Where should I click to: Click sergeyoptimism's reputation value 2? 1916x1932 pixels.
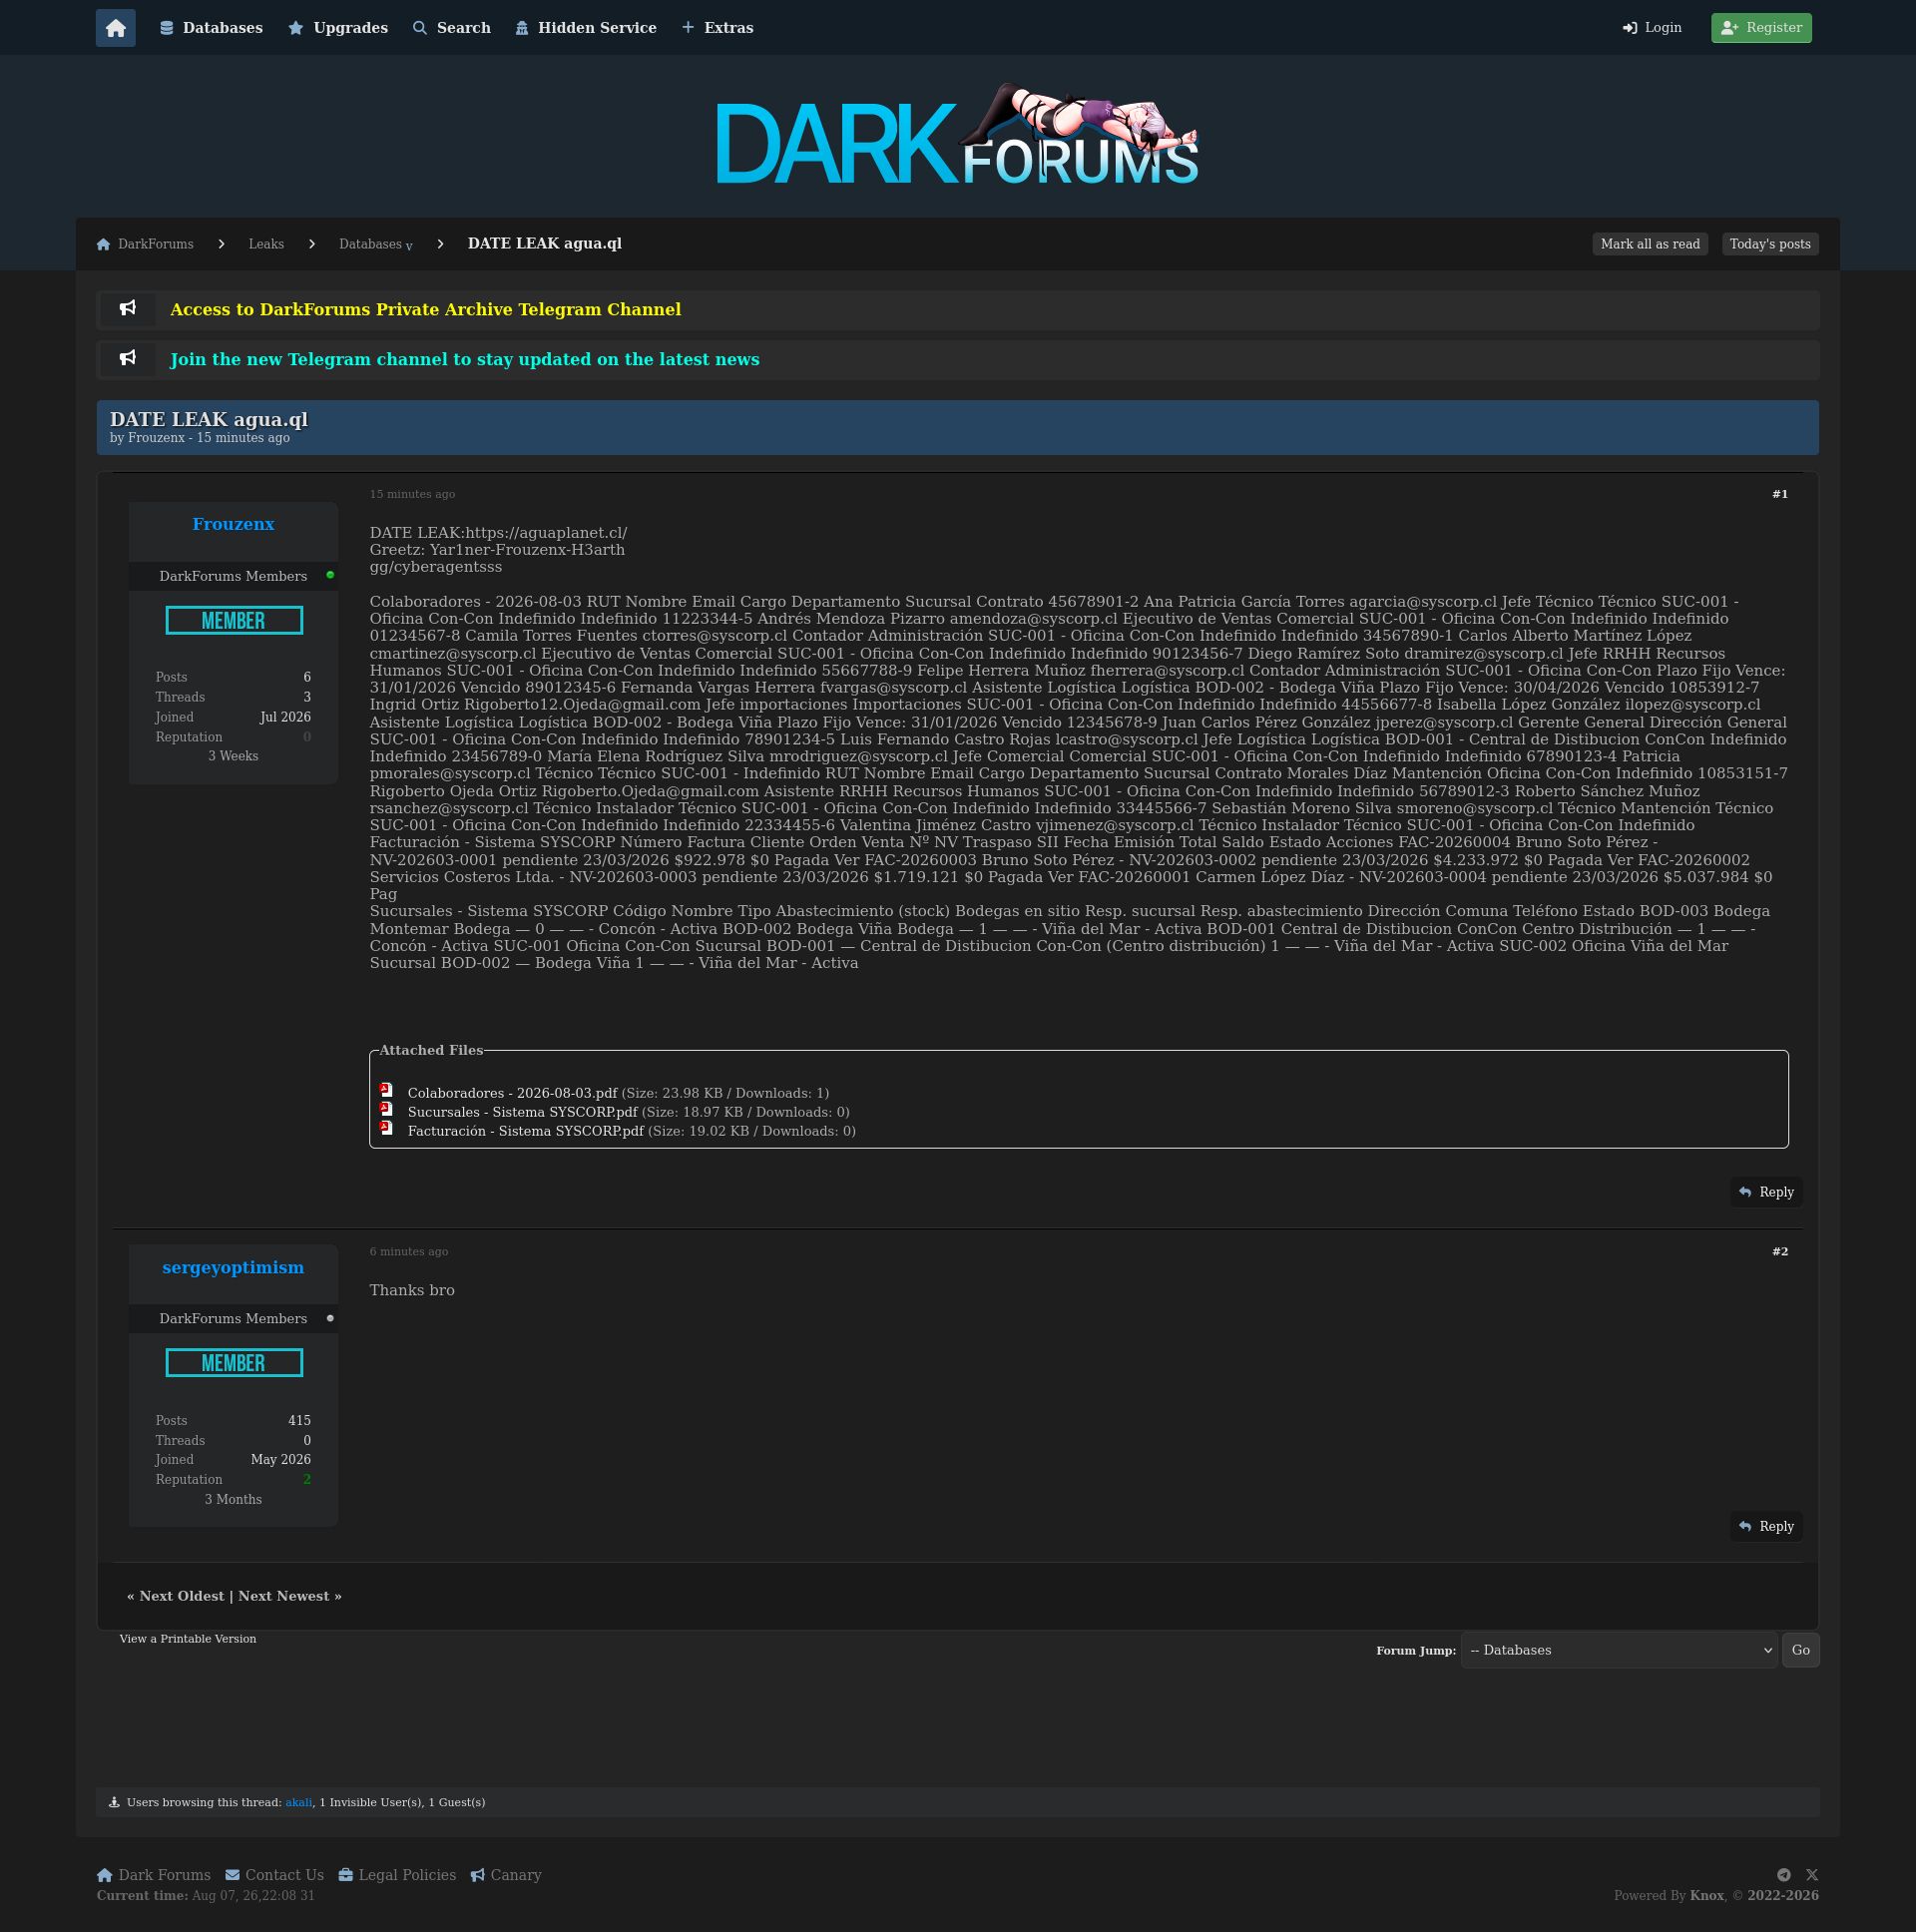click(x=307, y=1480)
